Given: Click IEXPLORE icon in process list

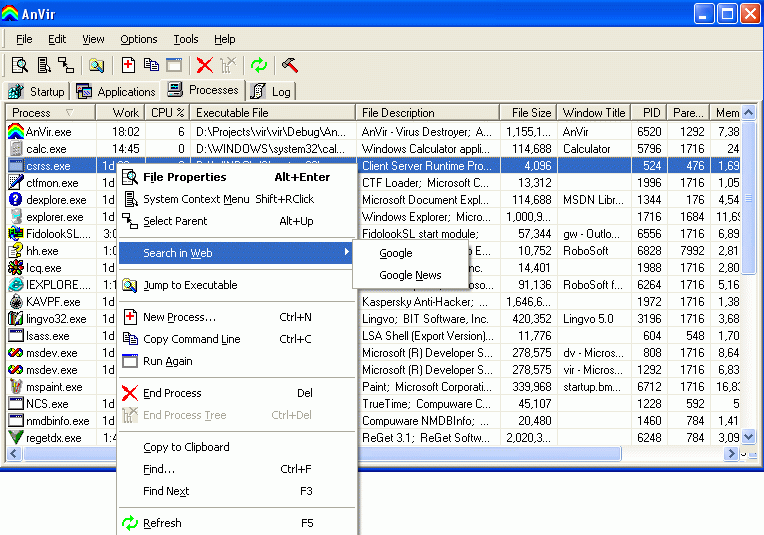Looking at the screenshot, I should [16, 285].
